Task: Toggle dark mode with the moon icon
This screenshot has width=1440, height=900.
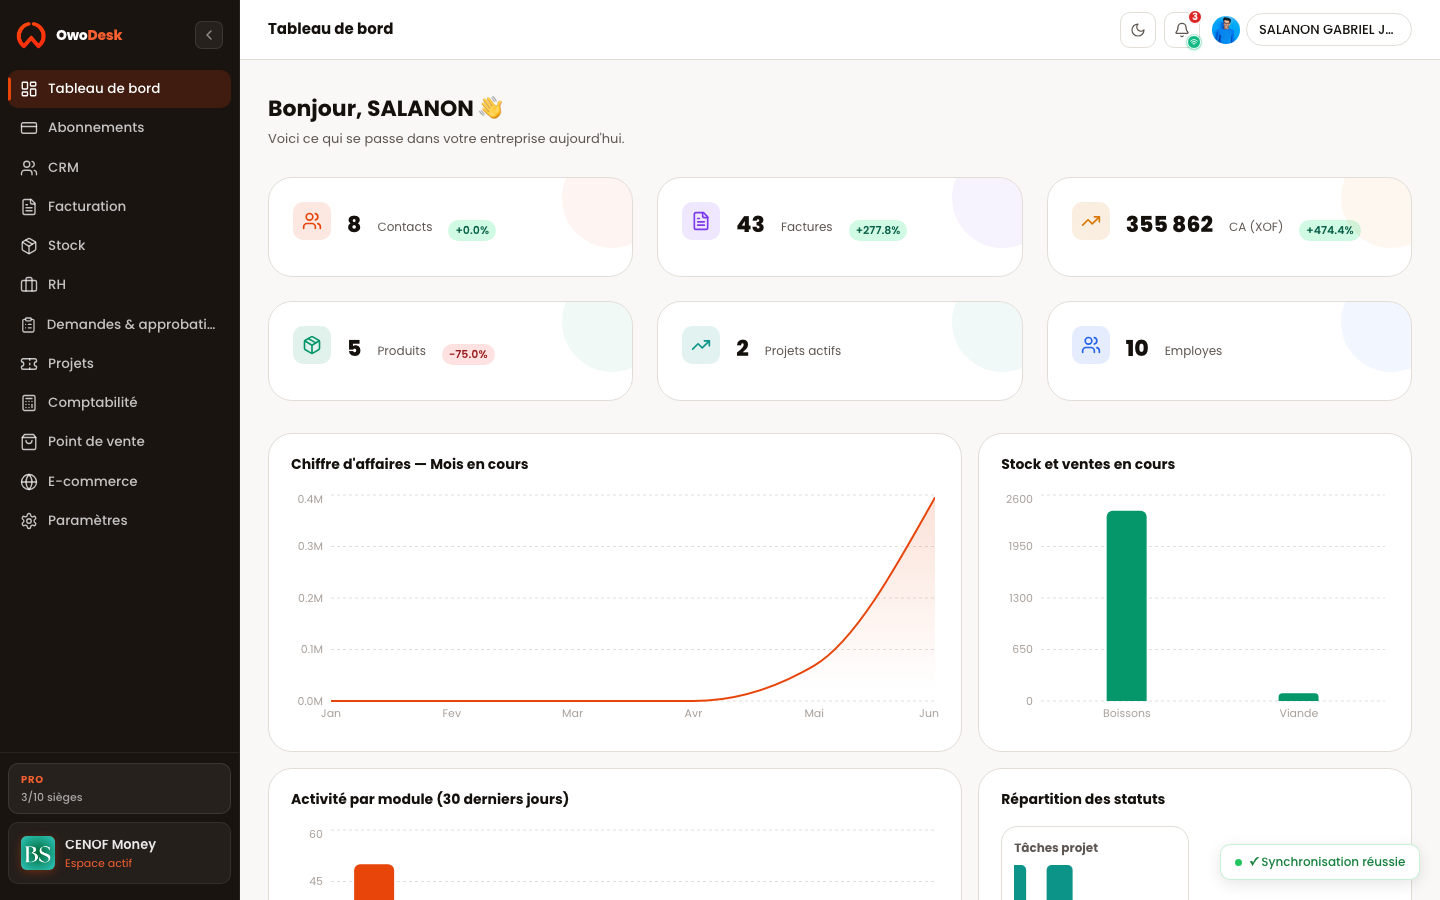Action: (x=1138, y=30)
